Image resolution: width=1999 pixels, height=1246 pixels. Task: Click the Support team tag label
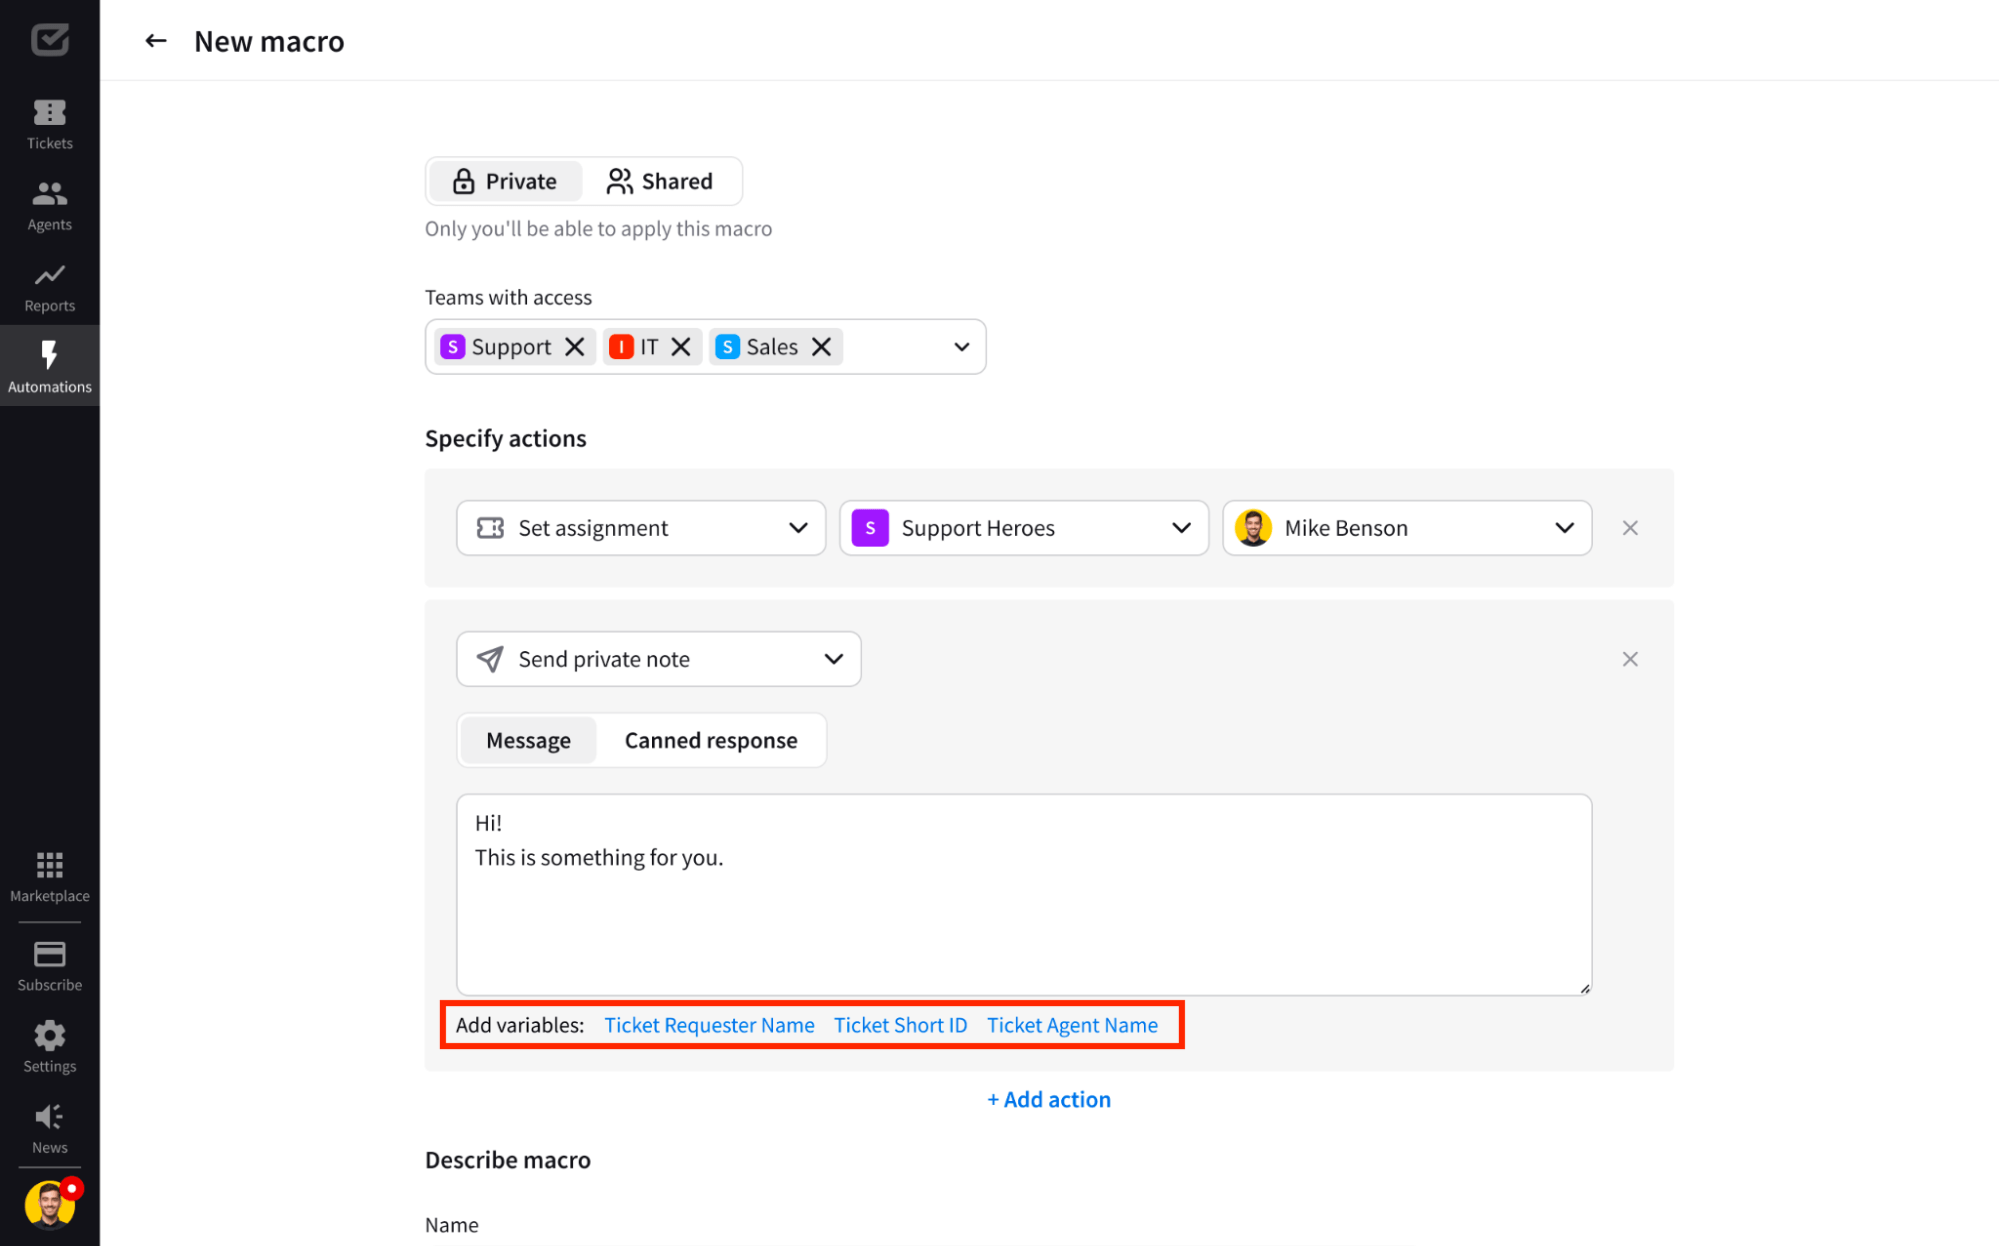point(511,347)
